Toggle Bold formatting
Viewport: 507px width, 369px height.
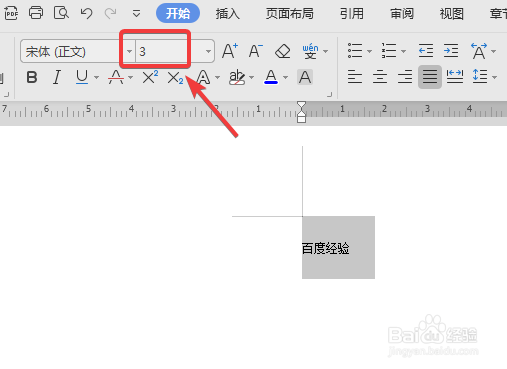click(x=32, y=77)
